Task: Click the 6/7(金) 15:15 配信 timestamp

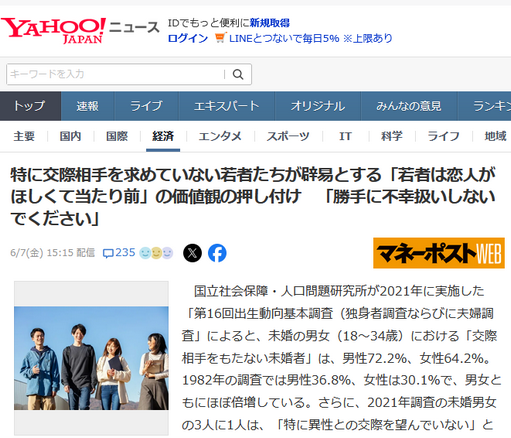Action: 53,253
